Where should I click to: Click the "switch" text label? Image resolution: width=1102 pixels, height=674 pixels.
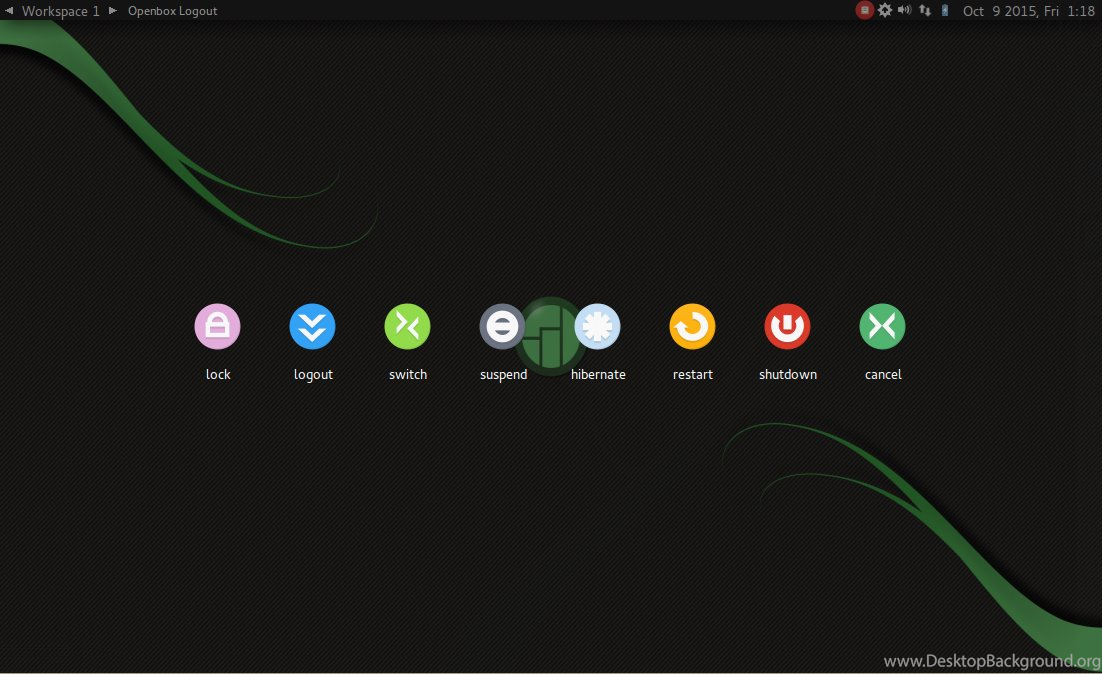tap(408, 374)
